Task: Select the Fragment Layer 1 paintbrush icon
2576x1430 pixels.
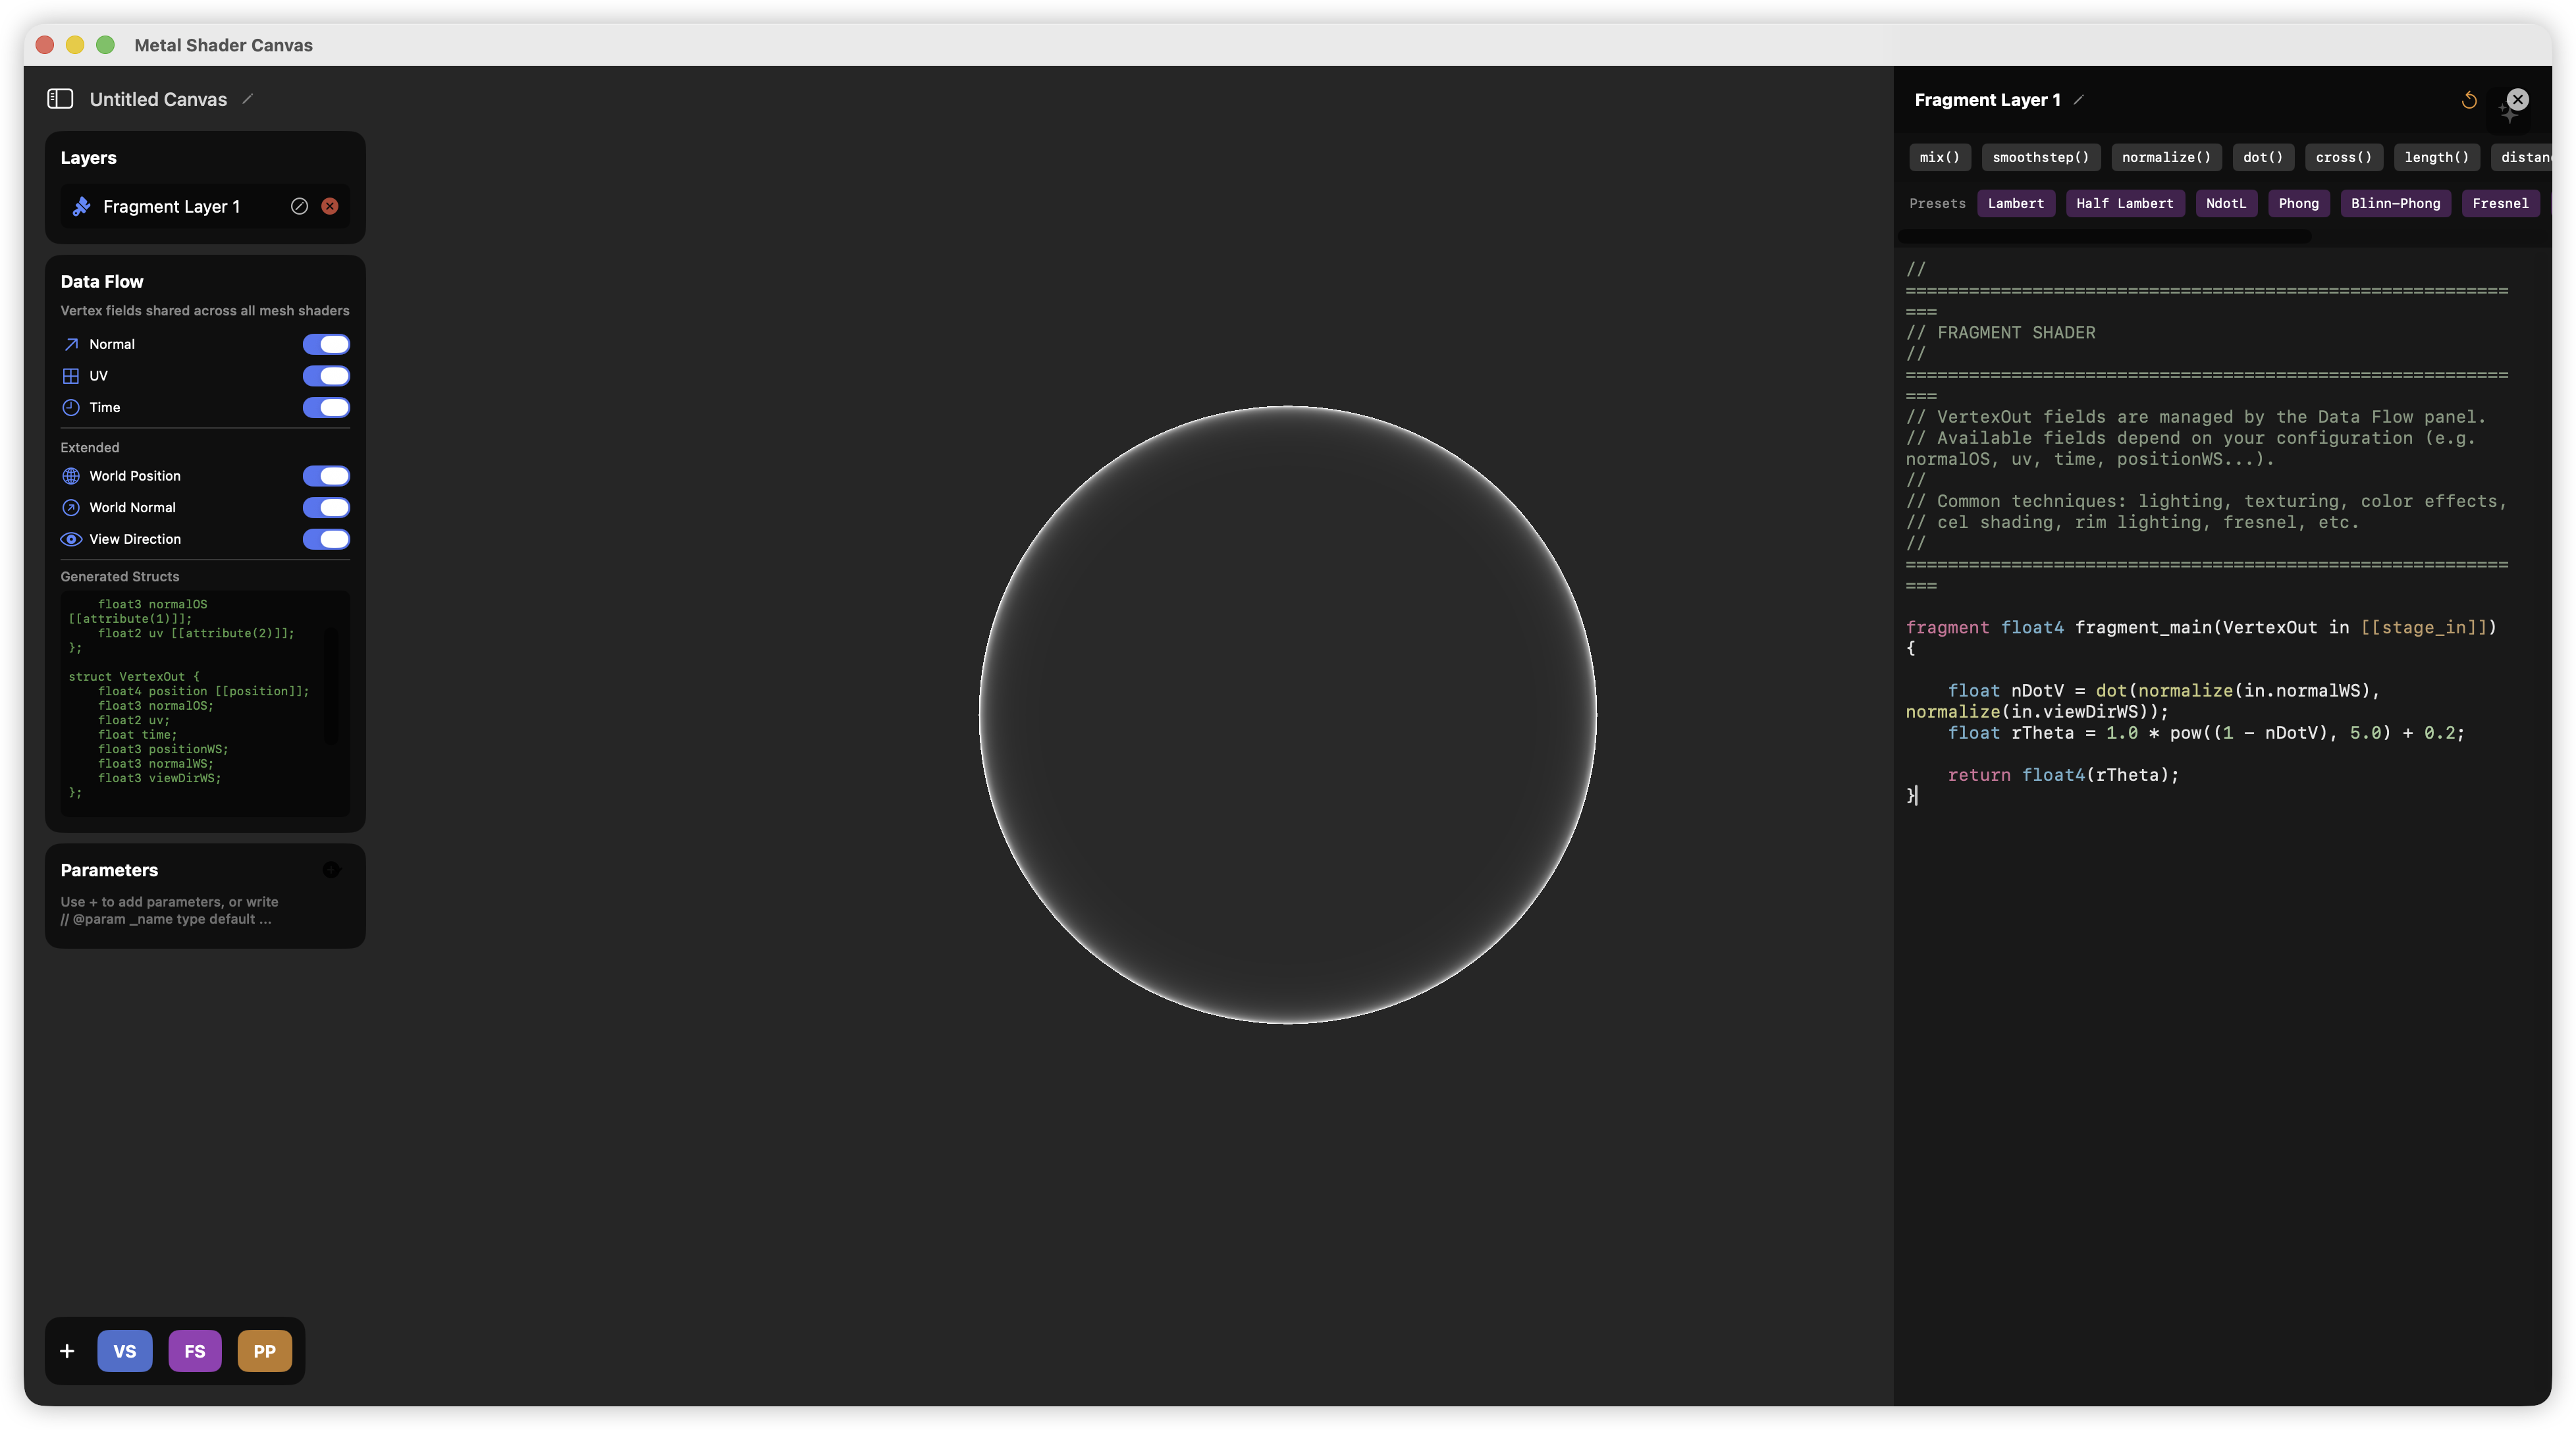Action: click(x=80, y=207)
